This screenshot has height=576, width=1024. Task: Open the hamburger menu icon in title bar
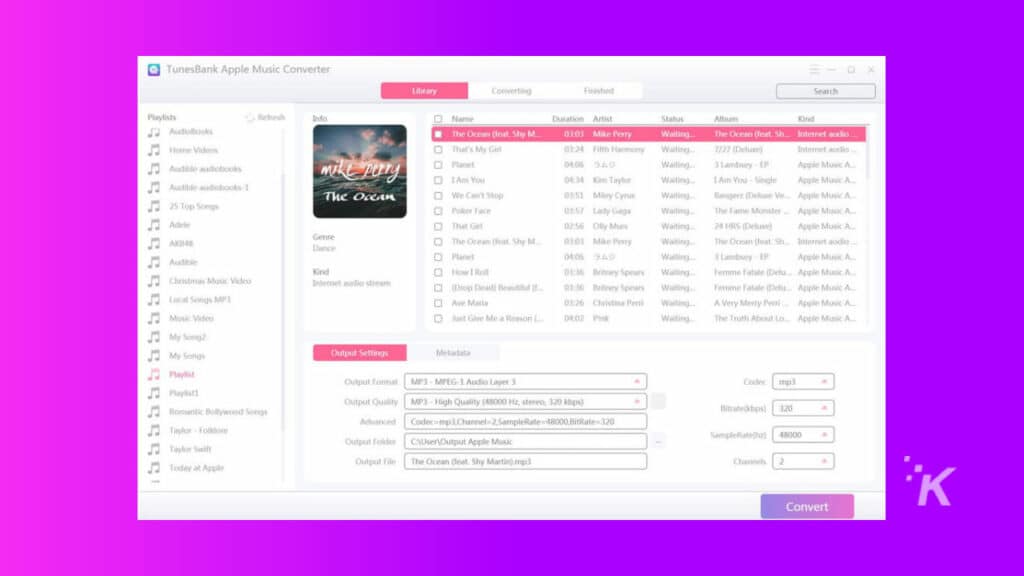pos(814,69)
